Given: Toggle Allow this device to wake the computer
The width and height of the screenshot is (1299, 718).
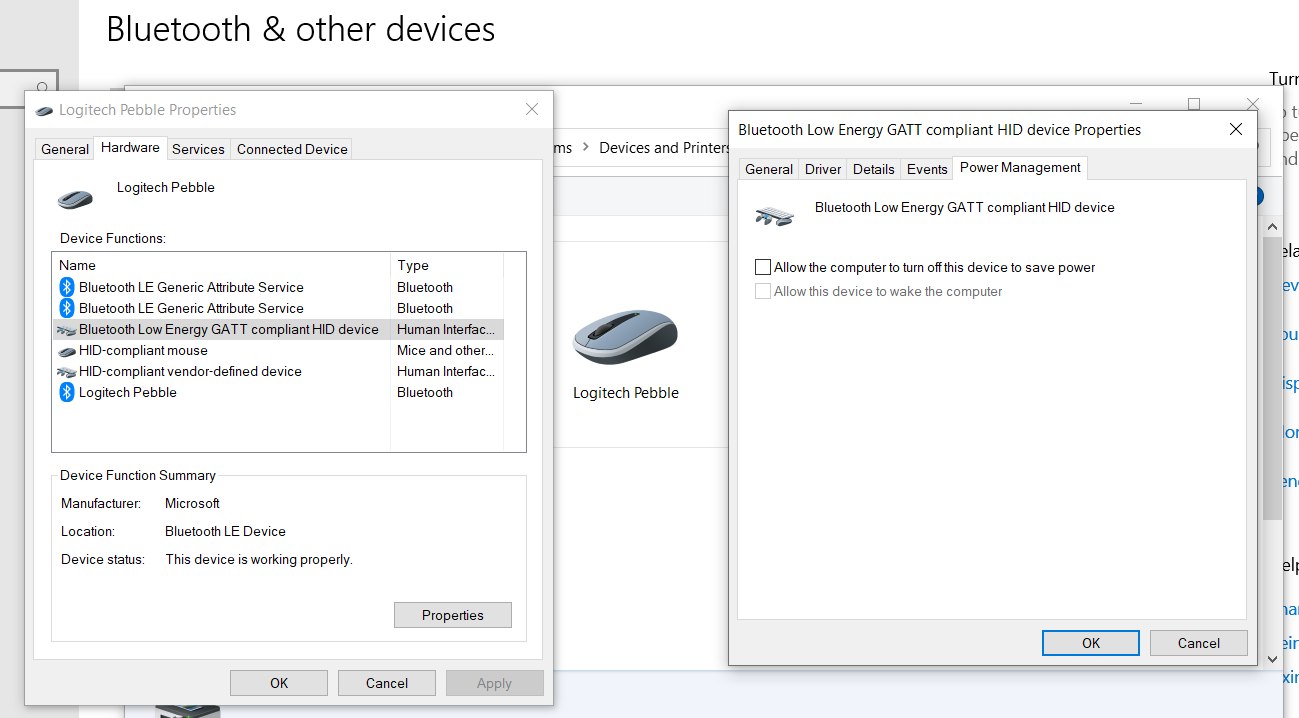Looking at the screenshot, I should point(763,291).
